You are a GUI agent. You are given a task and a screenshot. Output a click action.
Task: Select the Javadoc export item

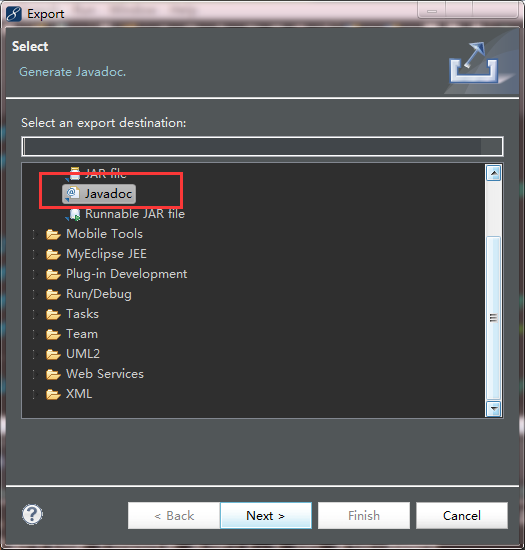click(x=99, y=194)
